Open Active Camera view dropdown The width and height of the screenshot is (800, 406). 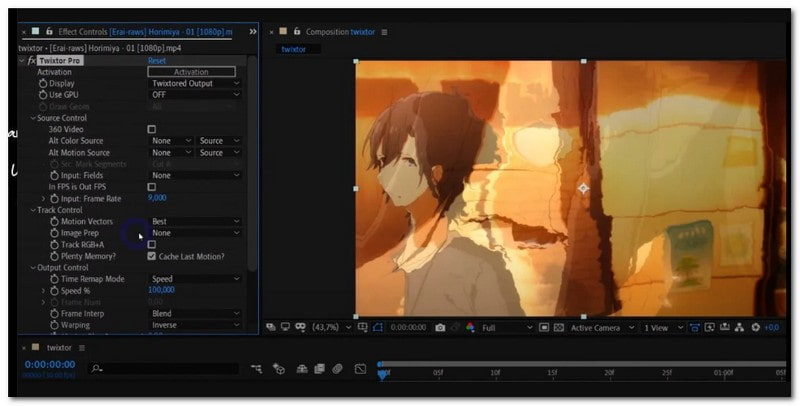pyautogui.click(x=602, y=327)
